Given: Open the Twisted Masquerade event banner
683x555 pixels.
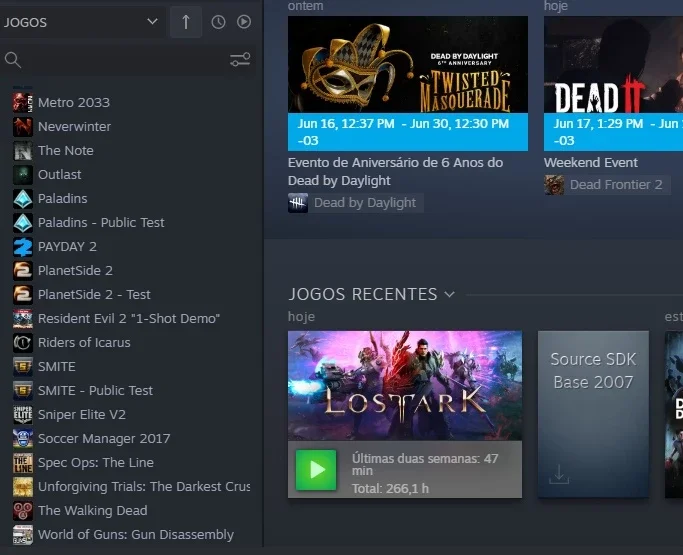Looking at the screenshot, I should tap(408, 64).
